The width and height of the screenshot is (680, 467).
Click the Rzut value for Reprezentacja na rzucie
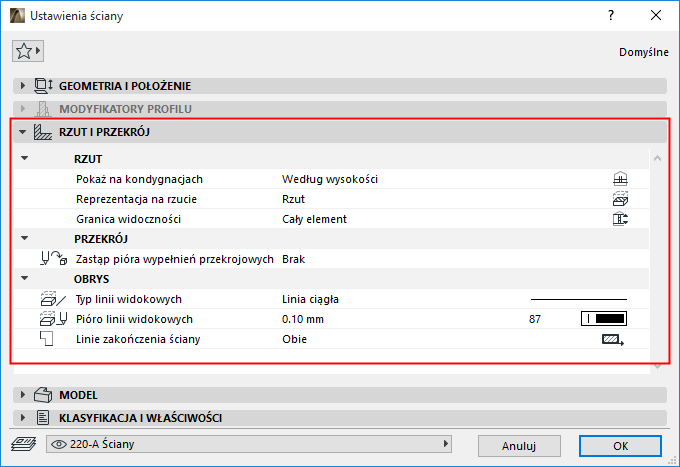coord(293,199)
